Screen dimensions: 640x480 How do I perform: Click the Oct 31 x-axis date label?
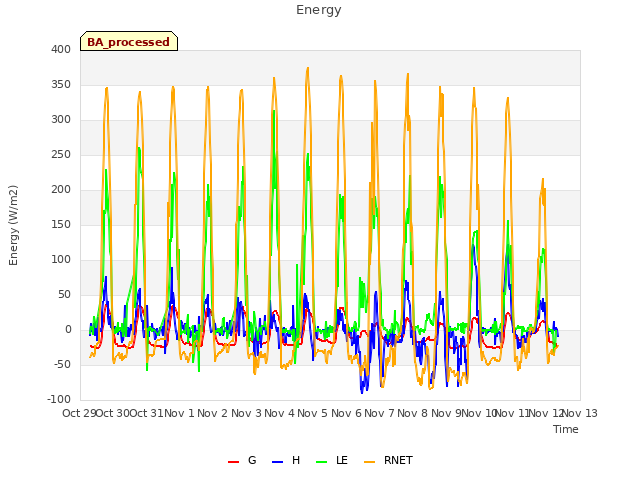(x=147, y=413)
